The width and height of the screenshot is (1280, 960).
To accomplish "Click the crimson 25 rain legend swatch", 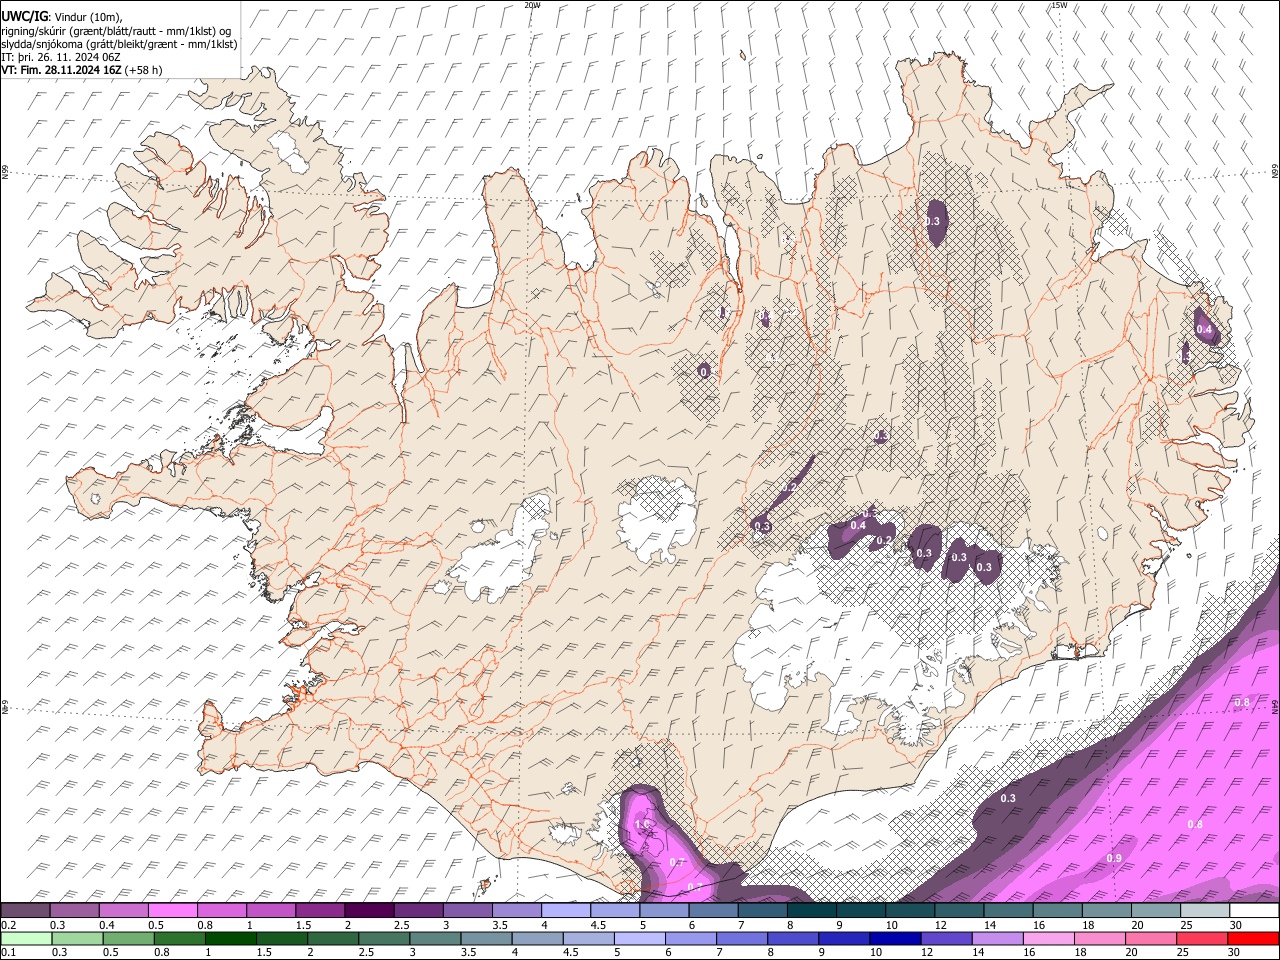I will 1201,939.
